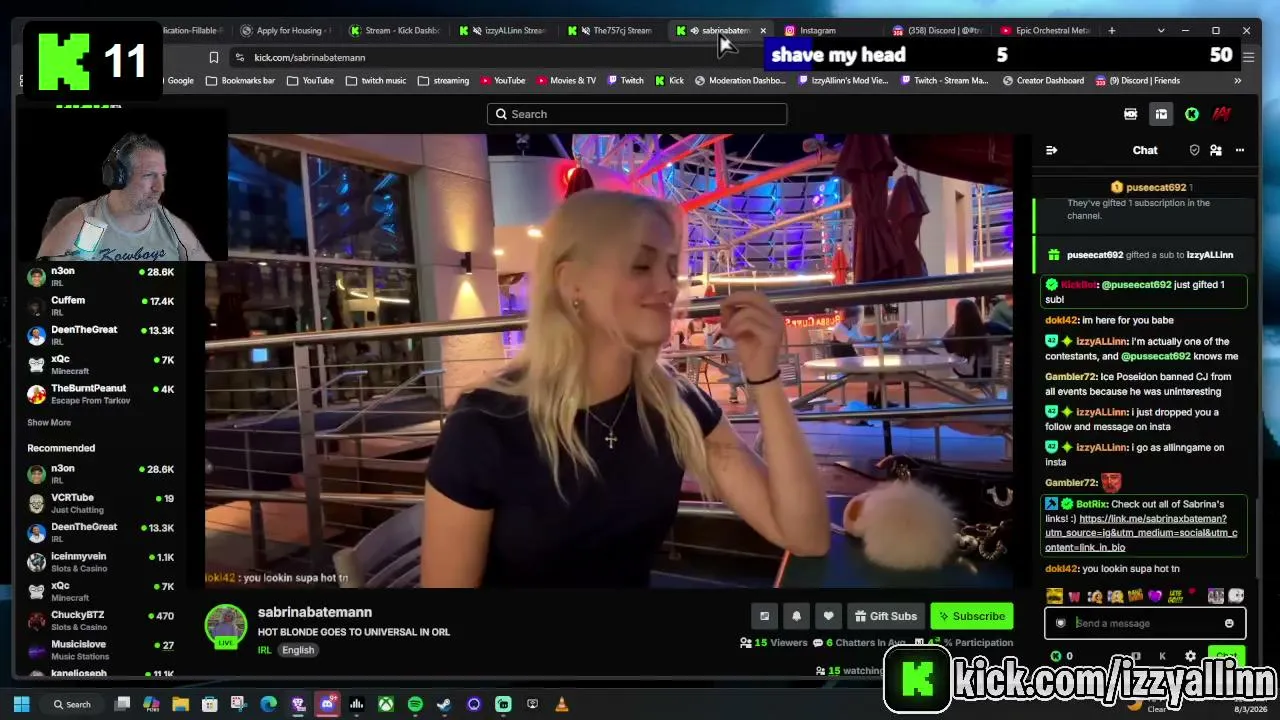Click the purple heart emote above message box

click(1155, 596)
